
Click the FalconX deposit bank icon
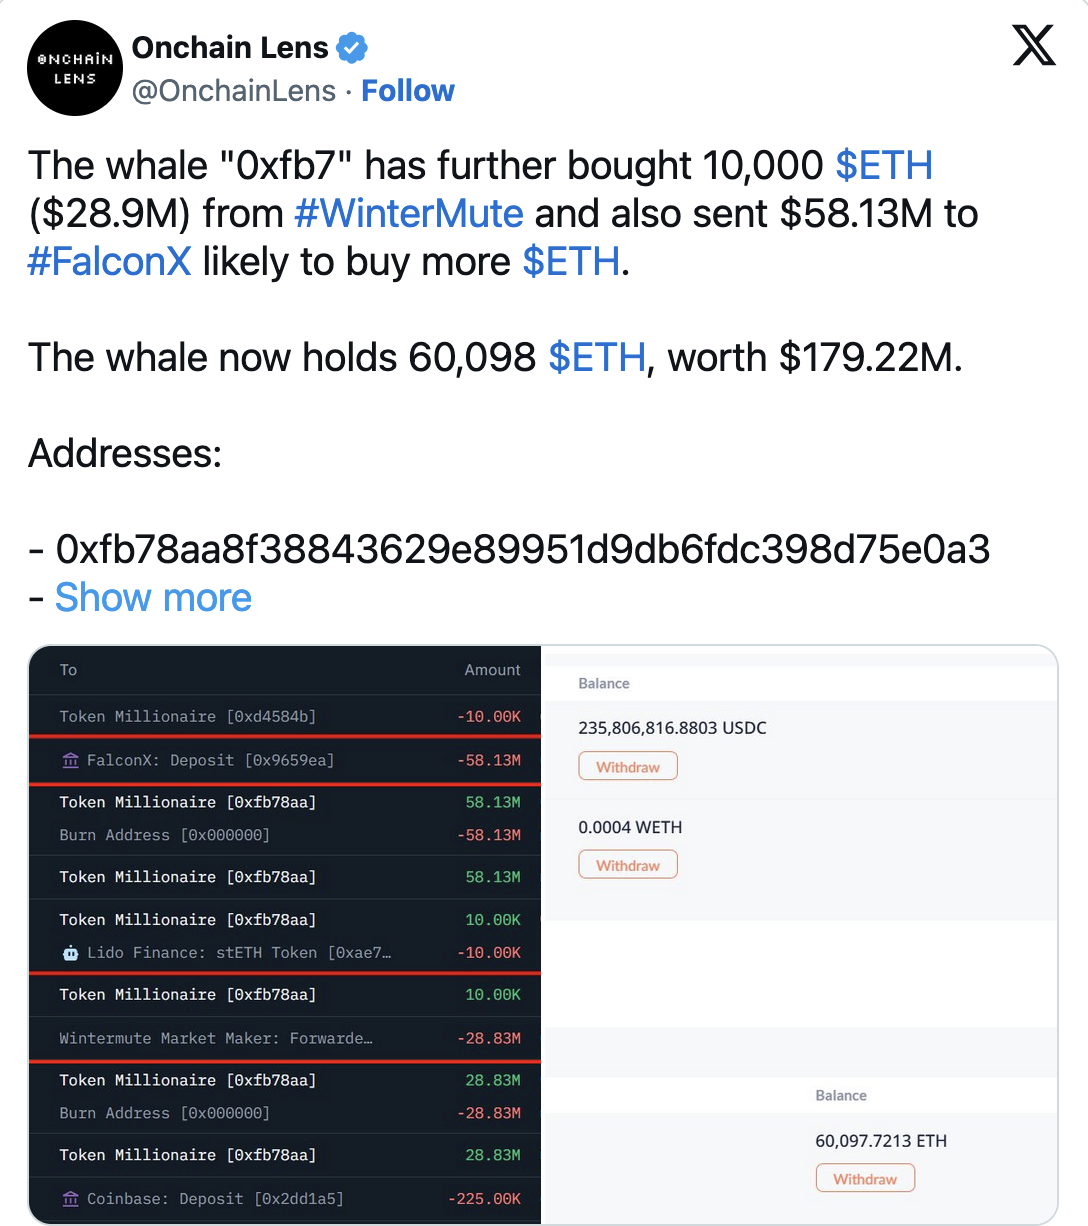tap(70, 761)
